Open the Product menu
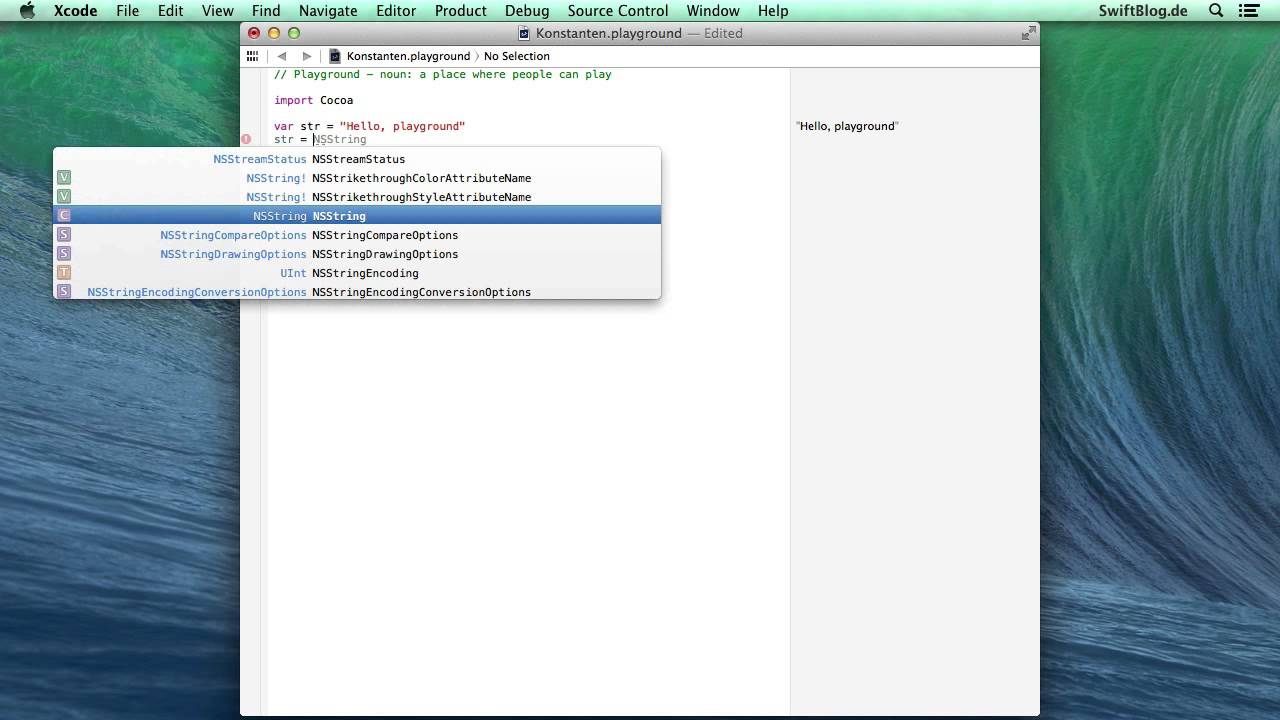 pyautogui.click(x=461, y=11)
